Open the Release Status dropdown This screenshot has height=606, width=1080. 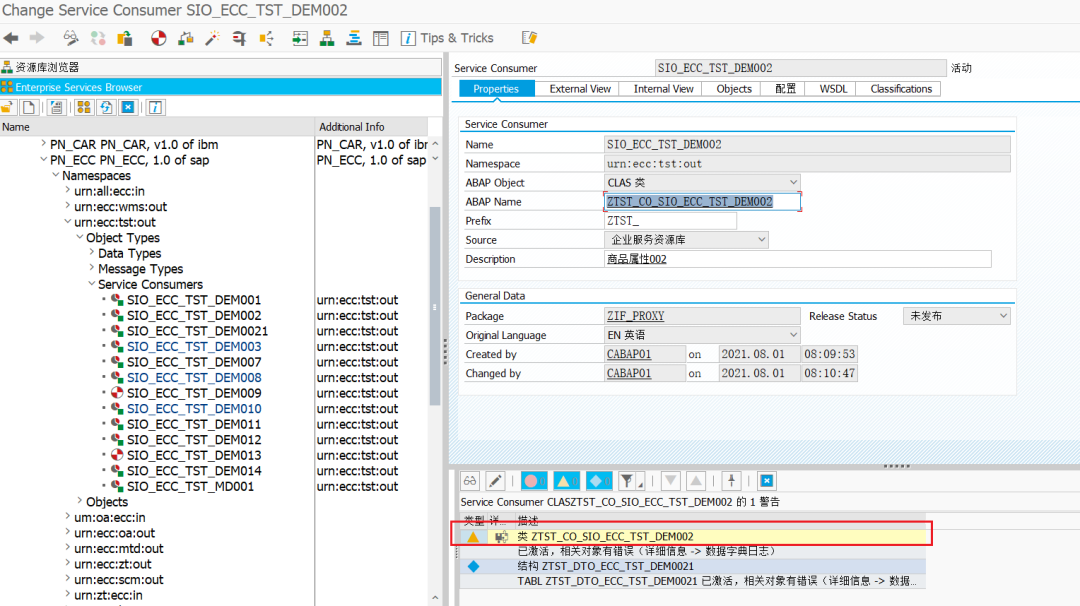(1003, 316)
